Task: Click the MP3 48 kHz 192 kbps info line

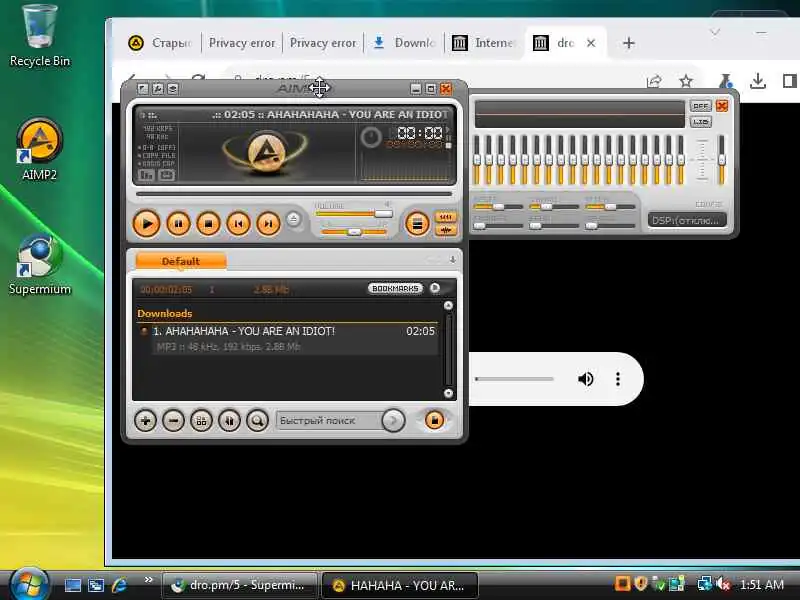Action: 229,347
